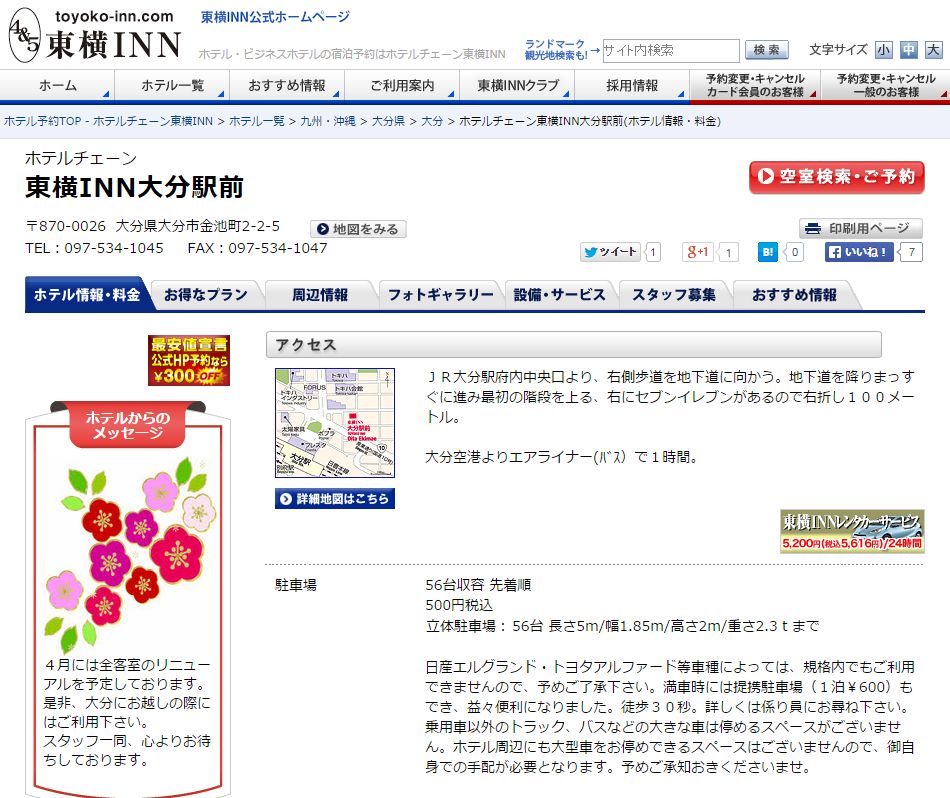Open the ホテル一覧 menu
950x798 pixels.
172,85
